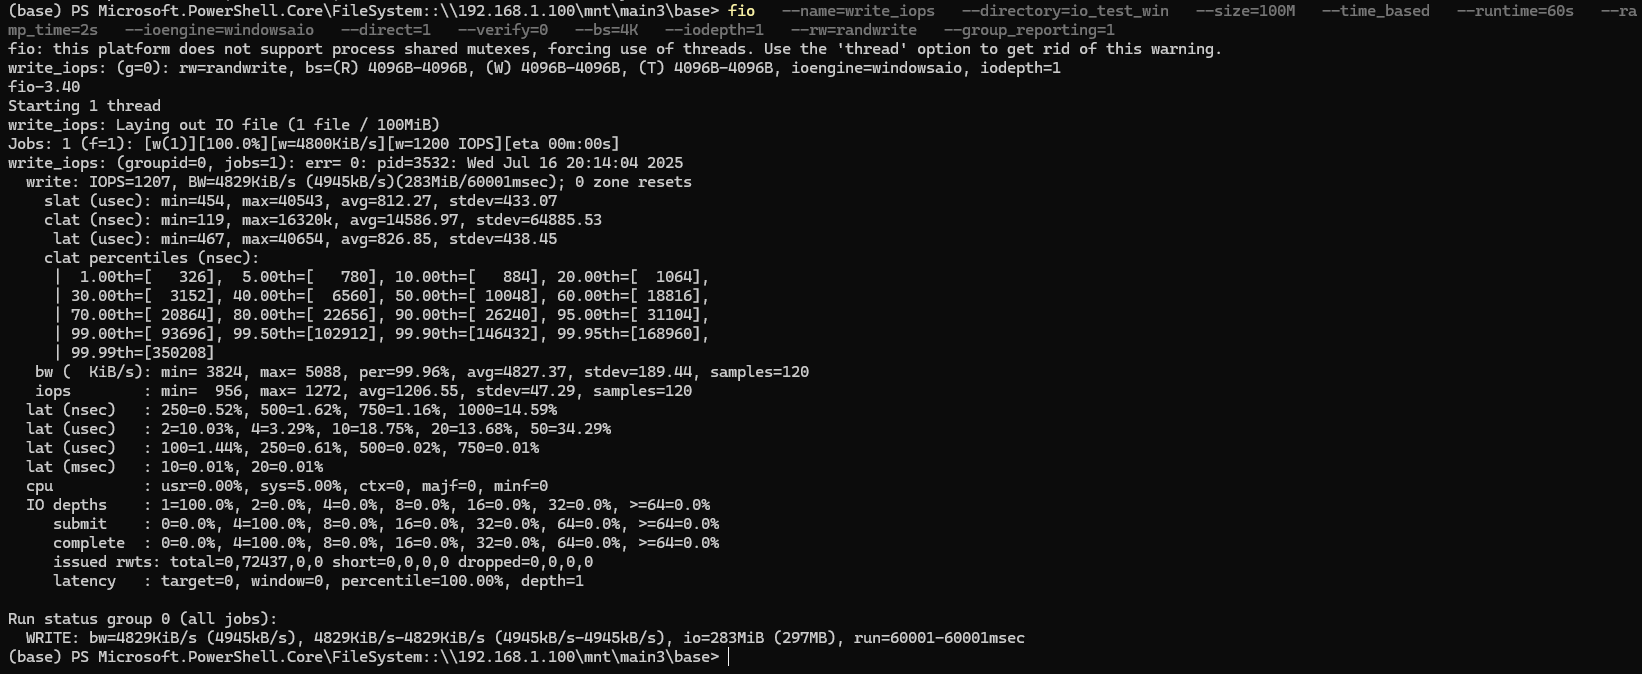This screenshot has width=1642, height=674.
Task: Click the 99.99th=[350208] percentile value
Action: pyautogui.click(x=142, y=353)
